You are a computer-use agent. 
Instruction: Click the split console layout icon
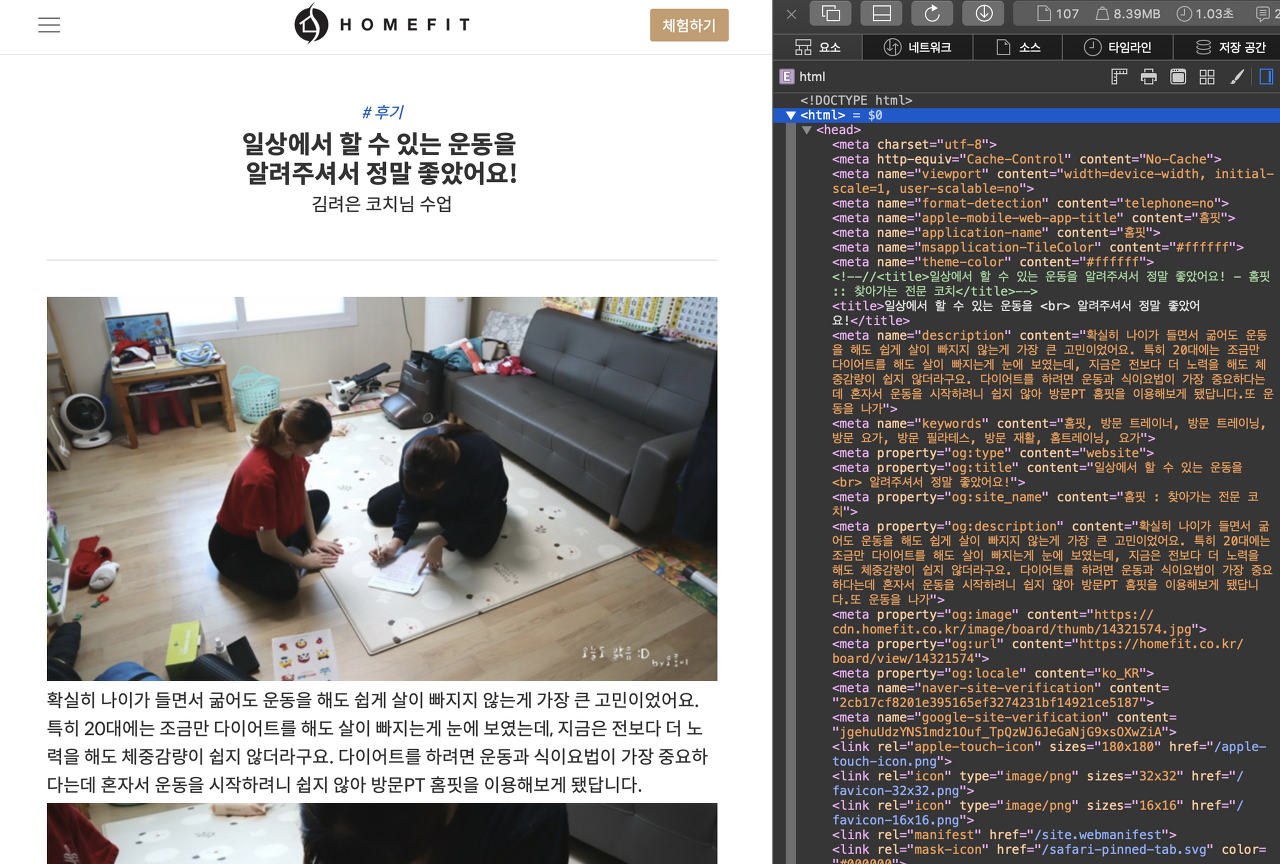881,13
